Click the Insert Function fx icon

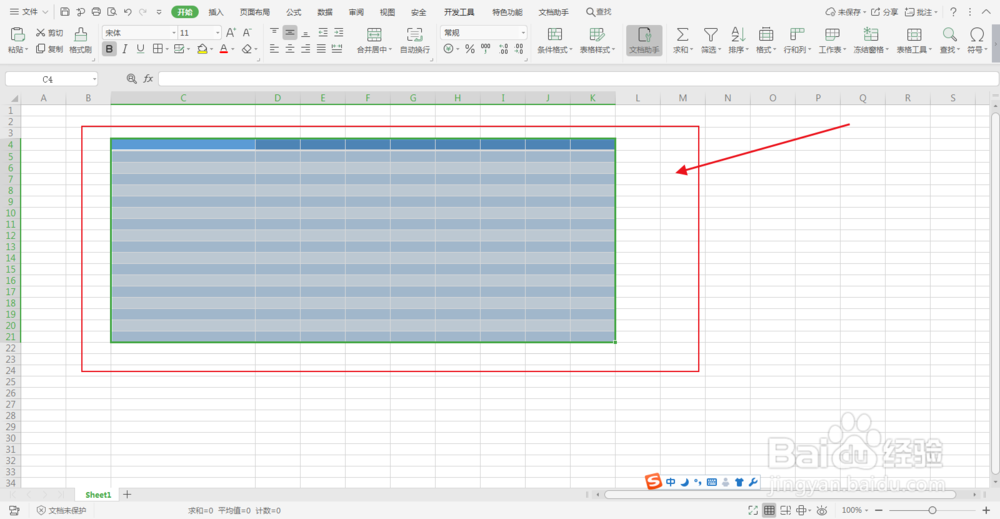click(x=148, y=78)
